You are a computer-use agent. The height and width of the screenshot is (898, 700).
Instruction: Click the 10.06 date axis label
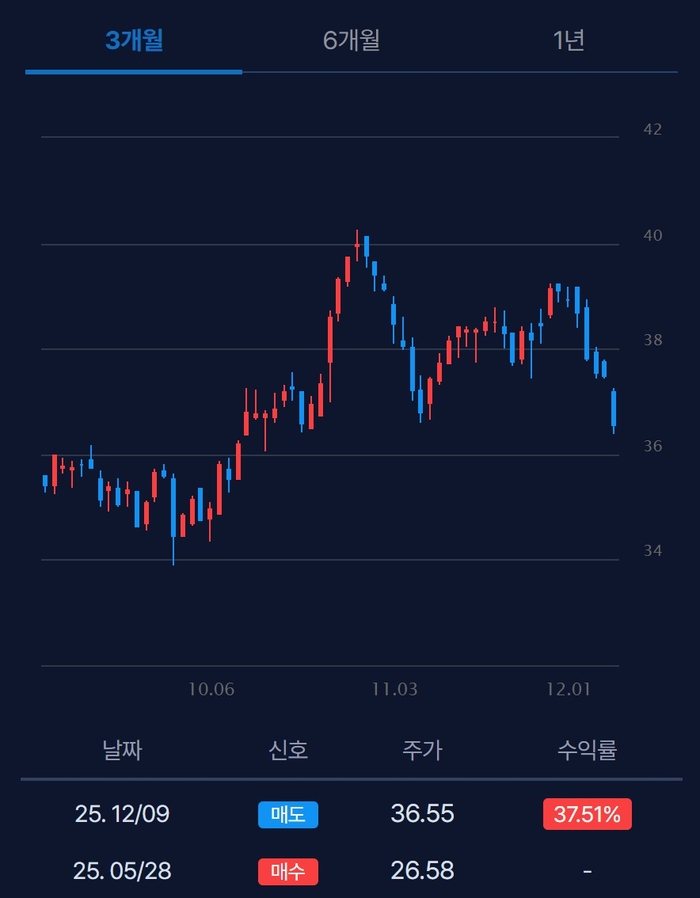coord(211,689)
